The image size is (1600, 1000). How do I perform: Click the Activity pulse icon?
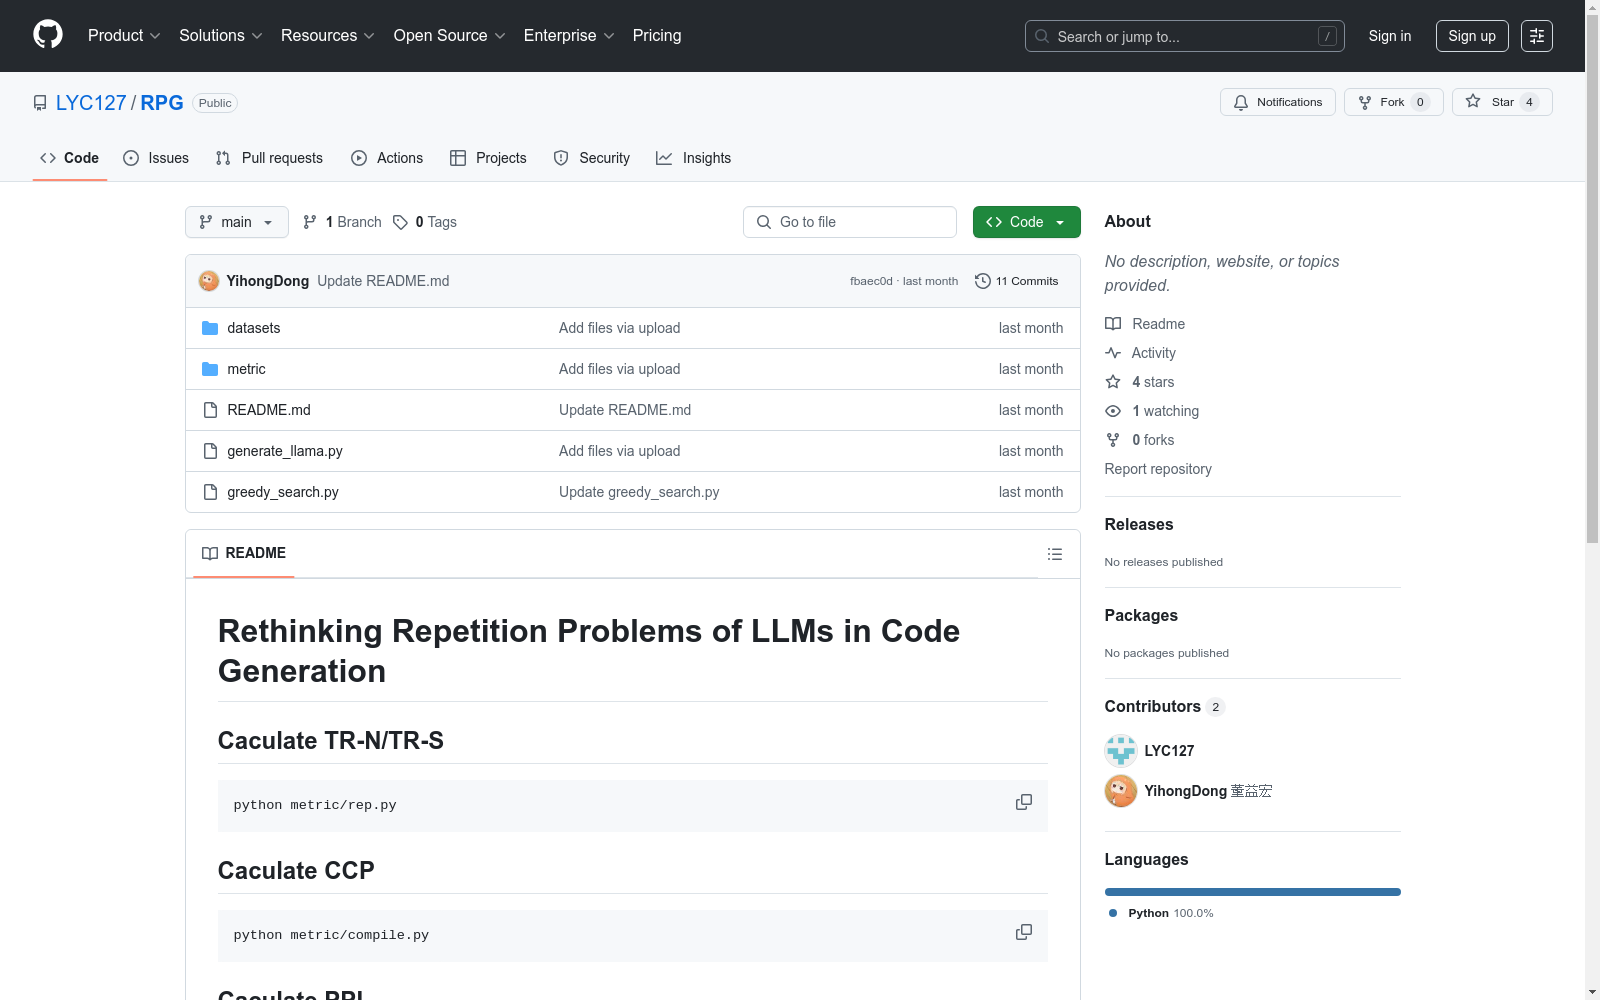point(1113,353)
